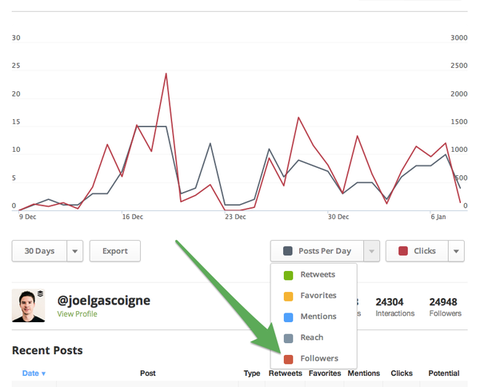Pick the Reach metric option
The height and width of the screenshot is (387, 480).
[310, 338]
